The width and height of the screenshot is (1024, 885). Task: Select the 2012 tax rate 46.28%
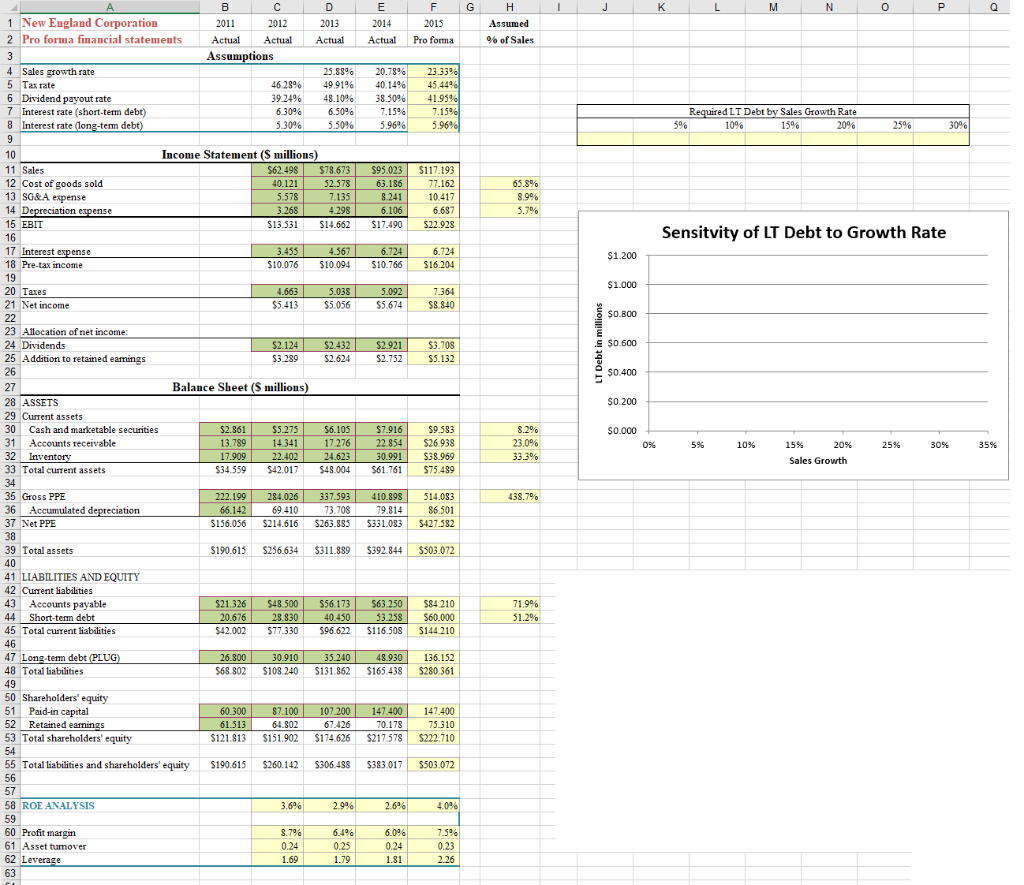coord(278,85)
